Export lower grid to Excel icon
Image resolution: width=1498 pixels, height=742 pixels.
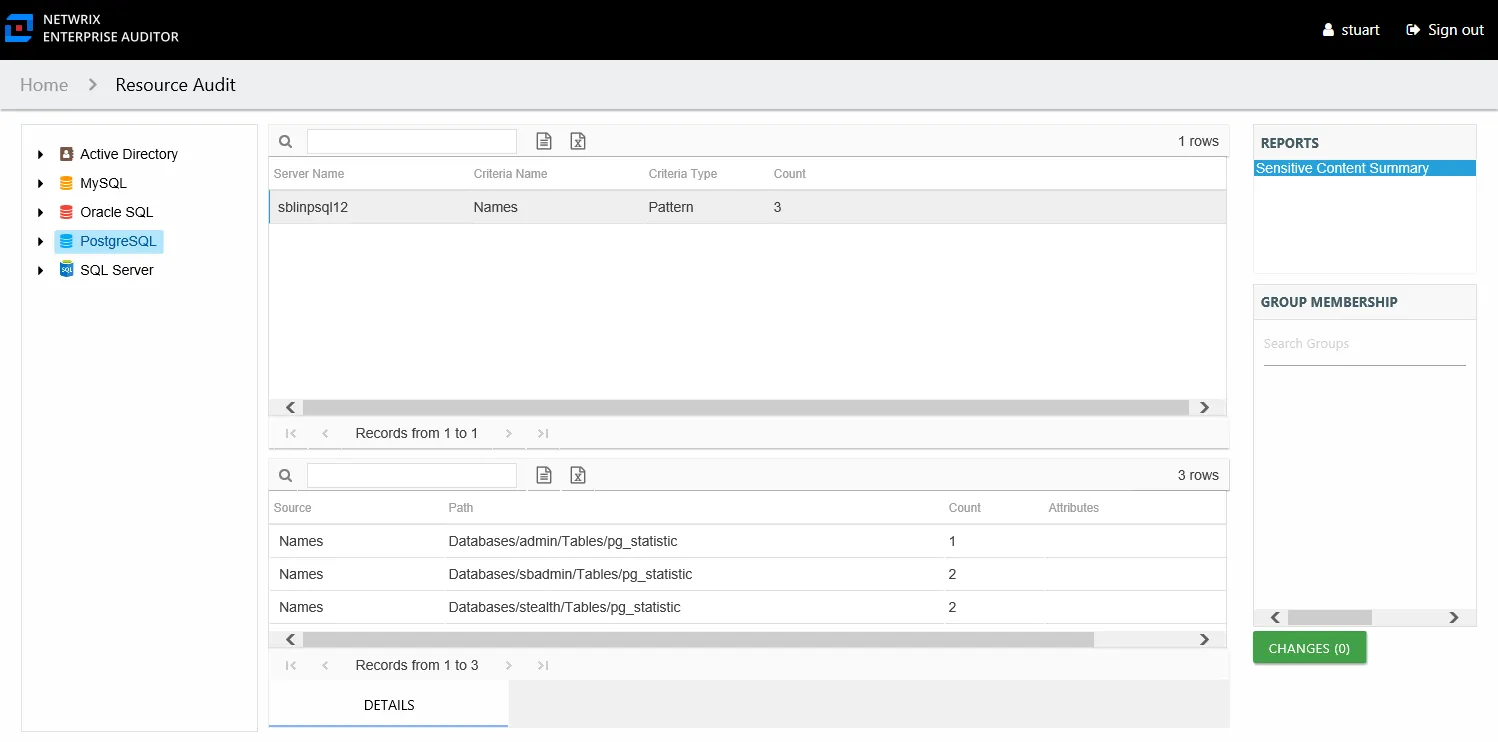[578, 475]
